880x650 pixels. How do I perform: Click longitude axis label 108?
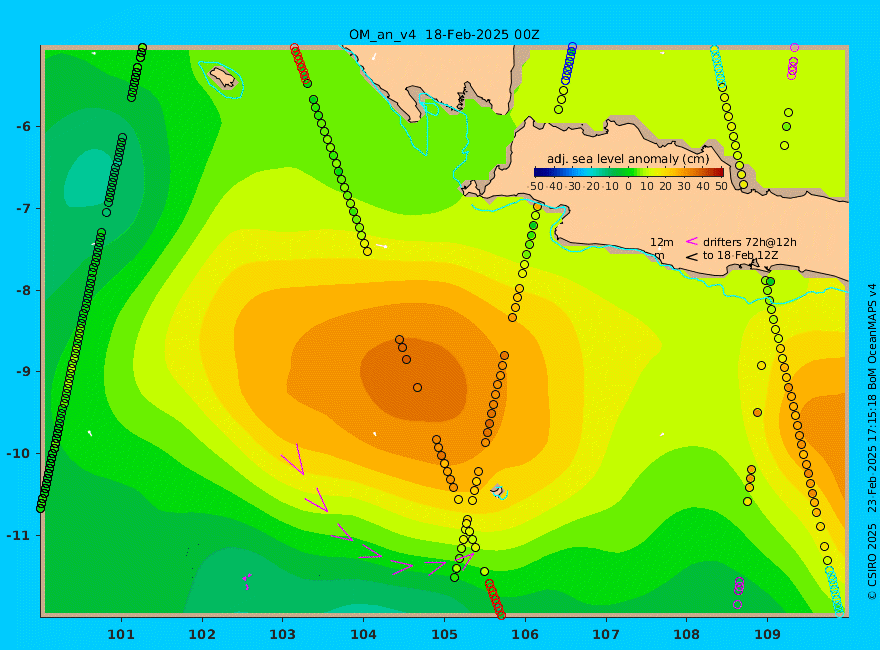pos(687,635)
